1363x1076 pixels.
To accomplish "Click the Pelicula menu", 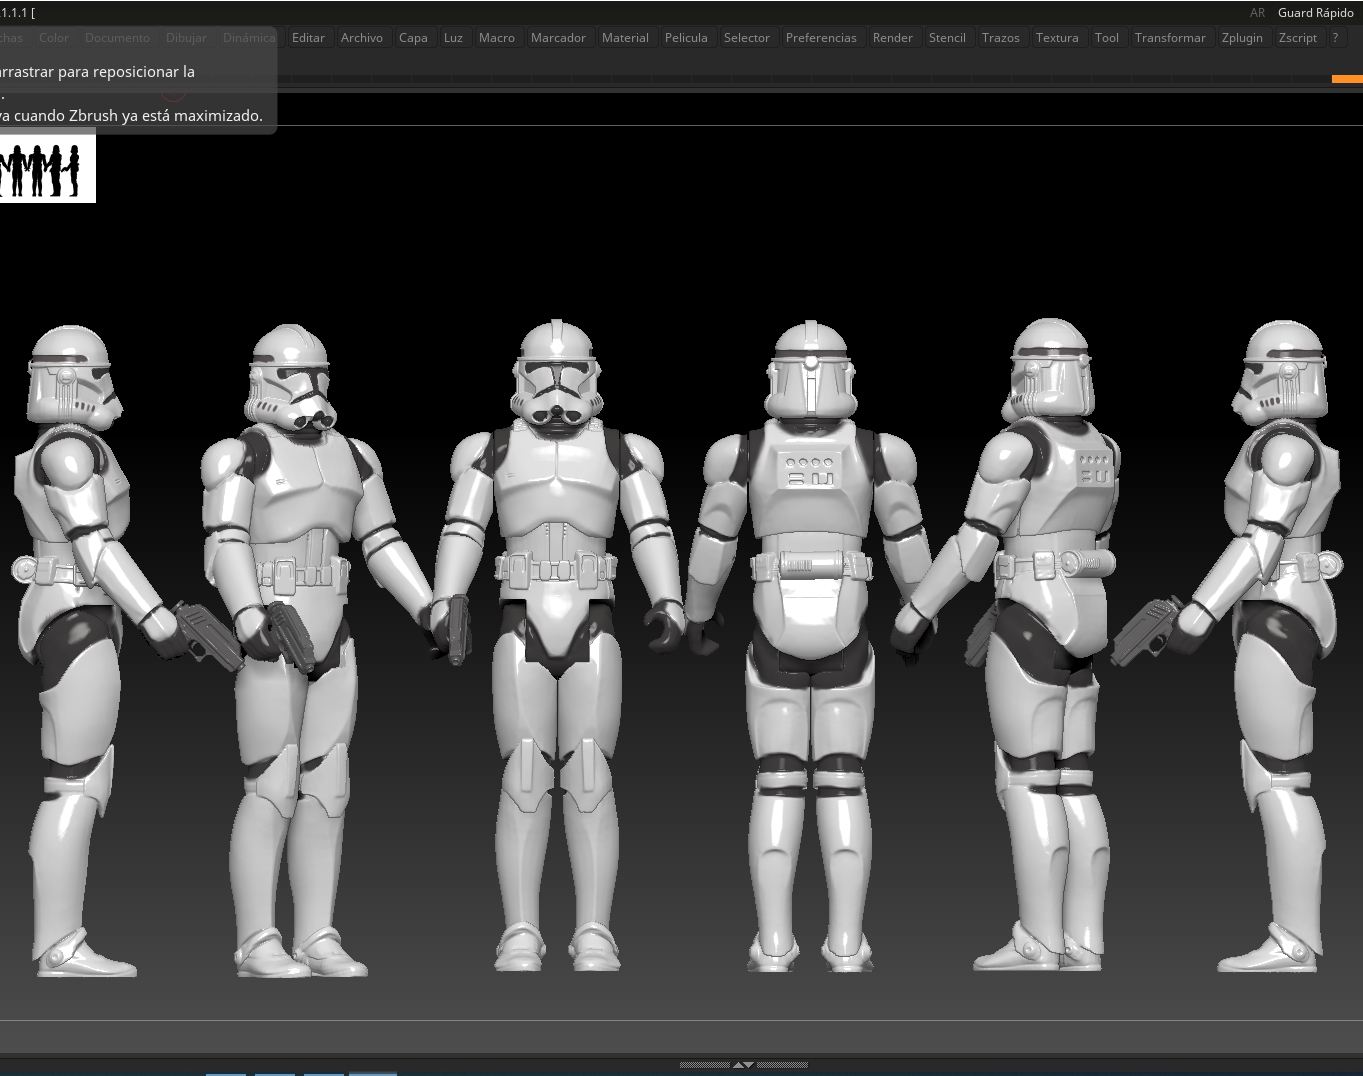I will pyautogui.click(x=686, y=38).
